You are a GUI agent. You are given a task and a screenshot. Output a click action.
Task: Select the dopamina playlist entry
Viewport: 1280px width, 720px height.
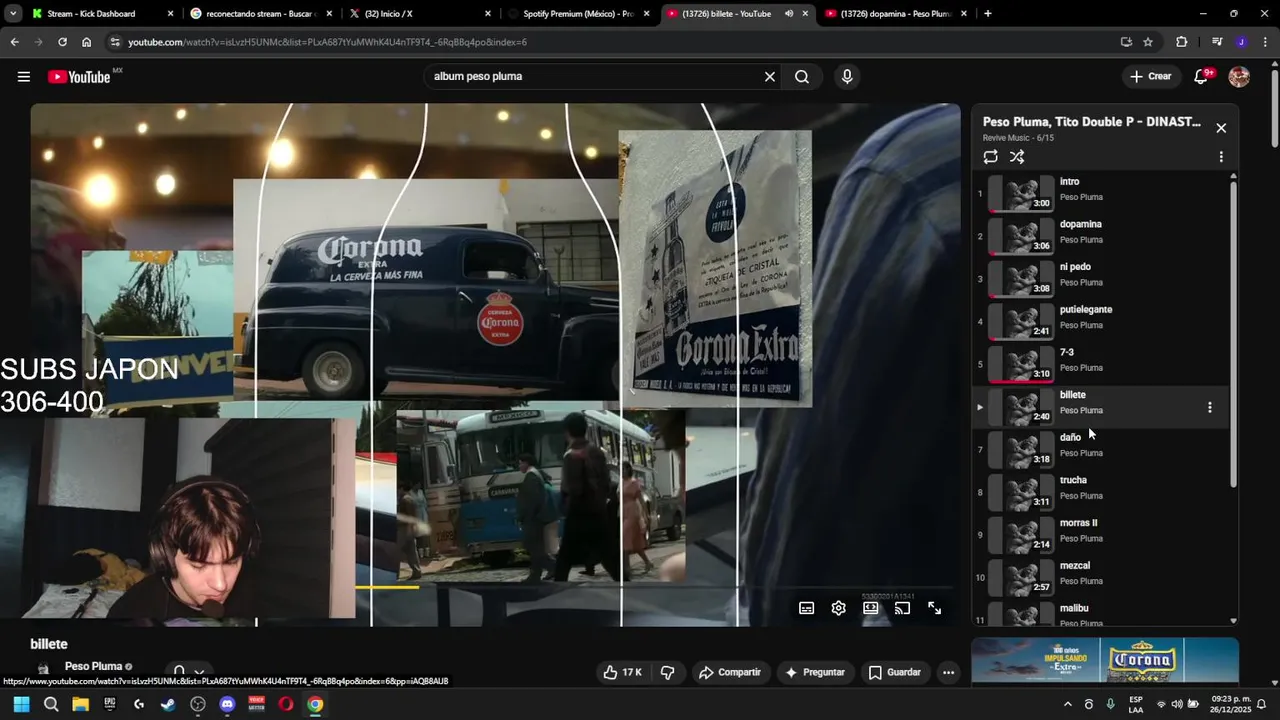[x=1100, y=236]
